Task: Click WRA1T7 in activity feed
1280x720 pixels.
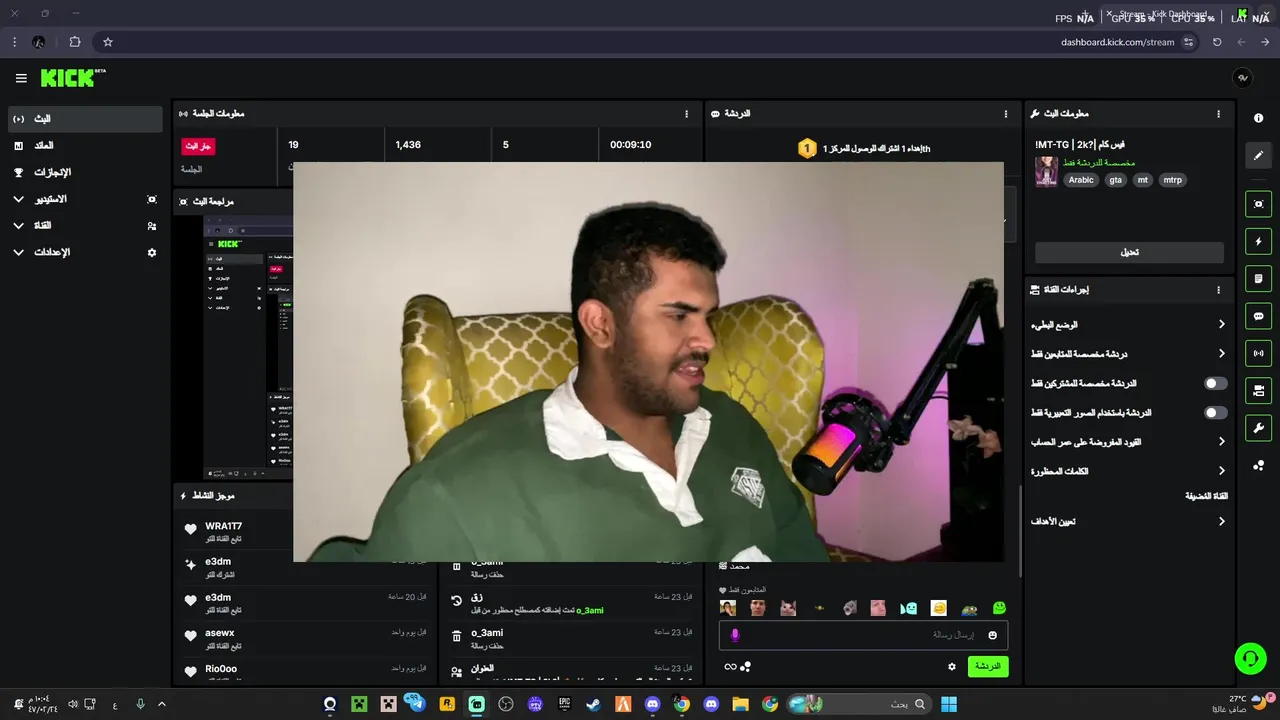Action: pyautogui.click(x=224, y=526)
